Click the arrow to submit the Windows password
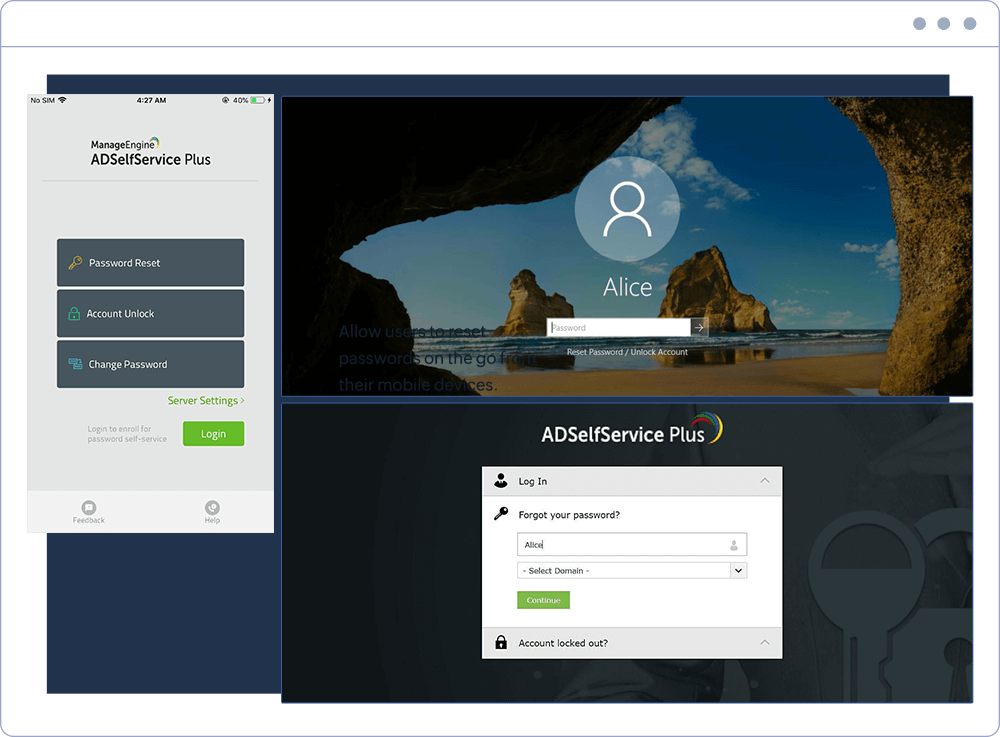This screenshot has height=737, width=1000. point(698,327)
